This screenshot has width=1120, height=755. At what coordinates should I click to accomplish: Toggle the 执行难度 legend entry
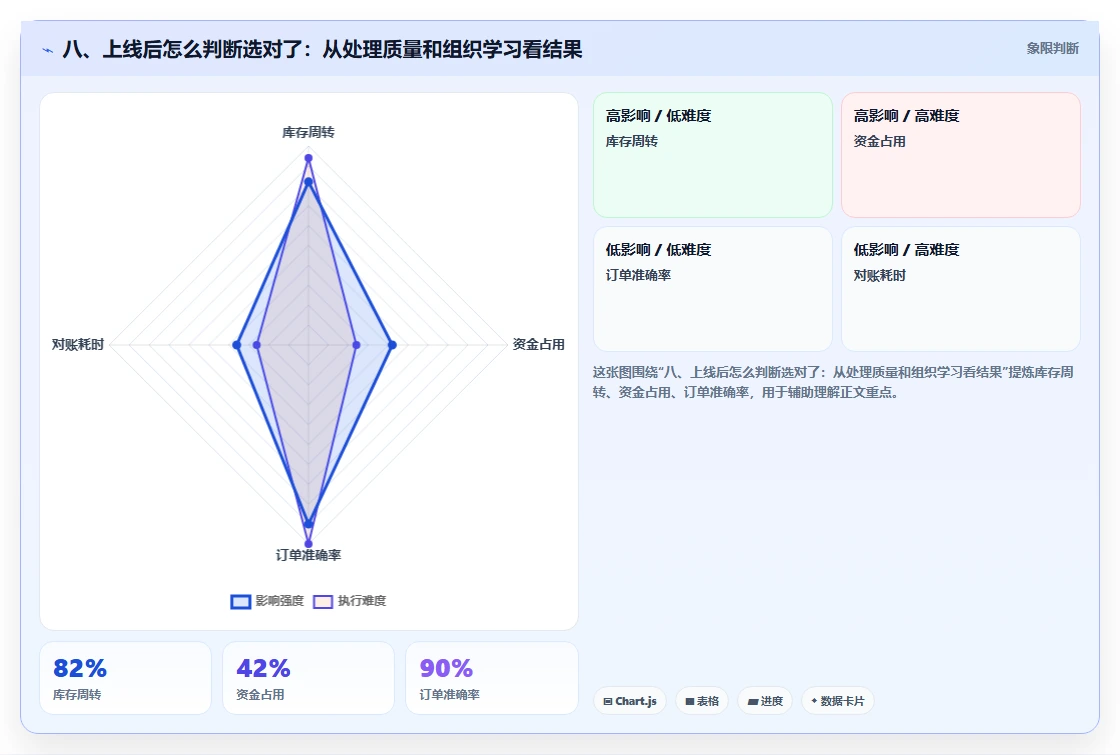click(350, 601)
